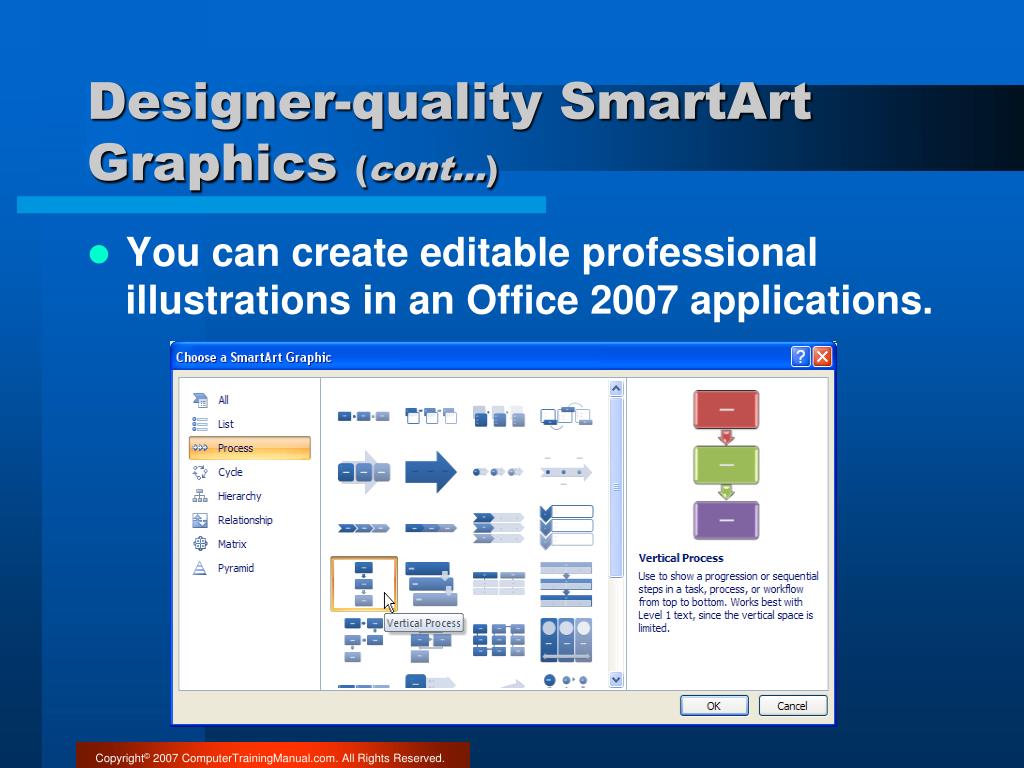Image resolution: width=1024 pixels, height=768 pixels.
Task: Click the layout gallery scroll down arrow
Action: (x=616, y=680)
